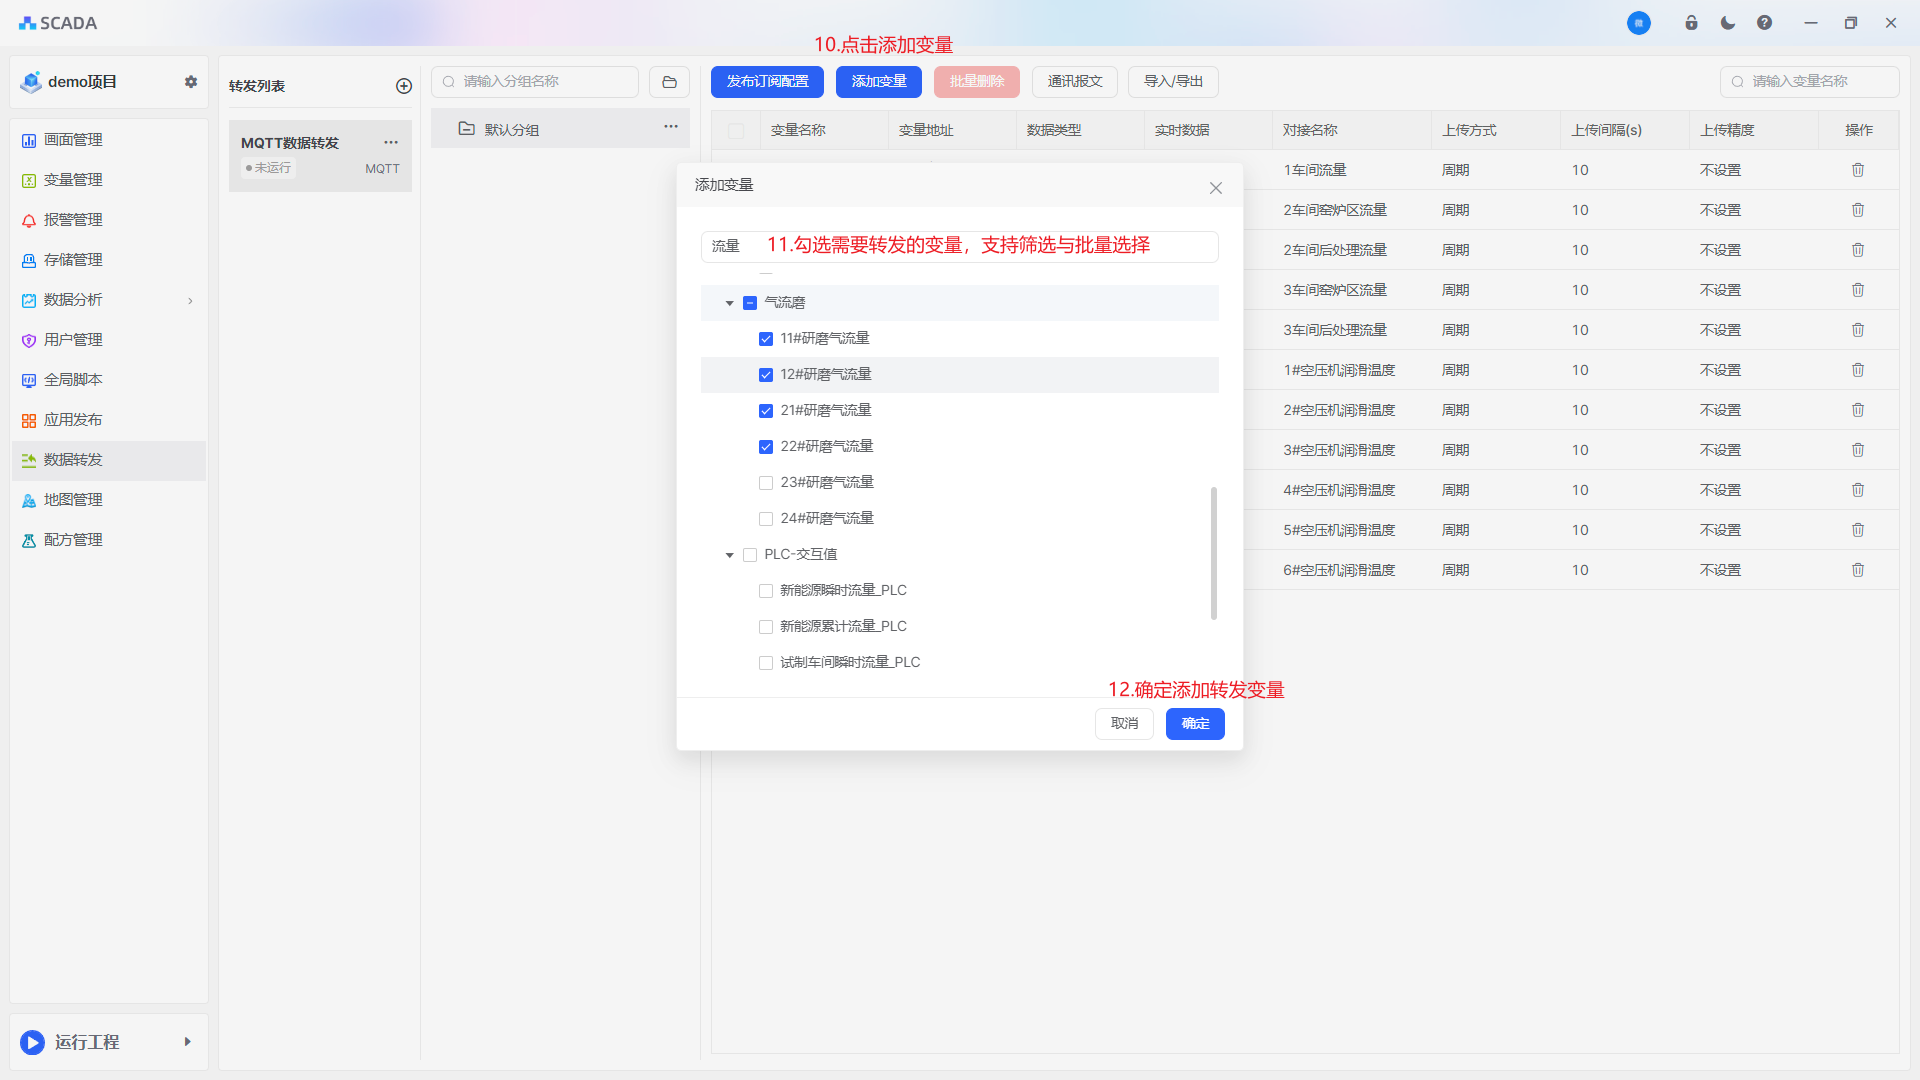Open the help question mark icon
Viewport: 1920px width, 1080px height.
1764,23
